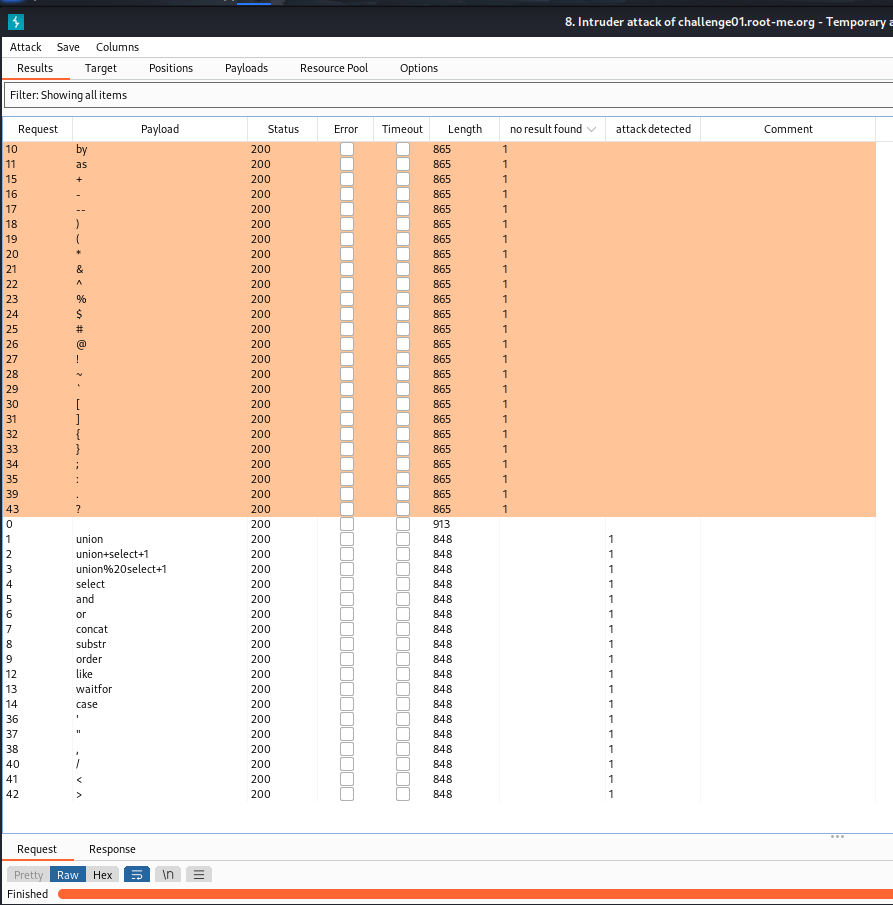Switch to the Positions tab
The image size is (893, 905).
coord(171,68)
